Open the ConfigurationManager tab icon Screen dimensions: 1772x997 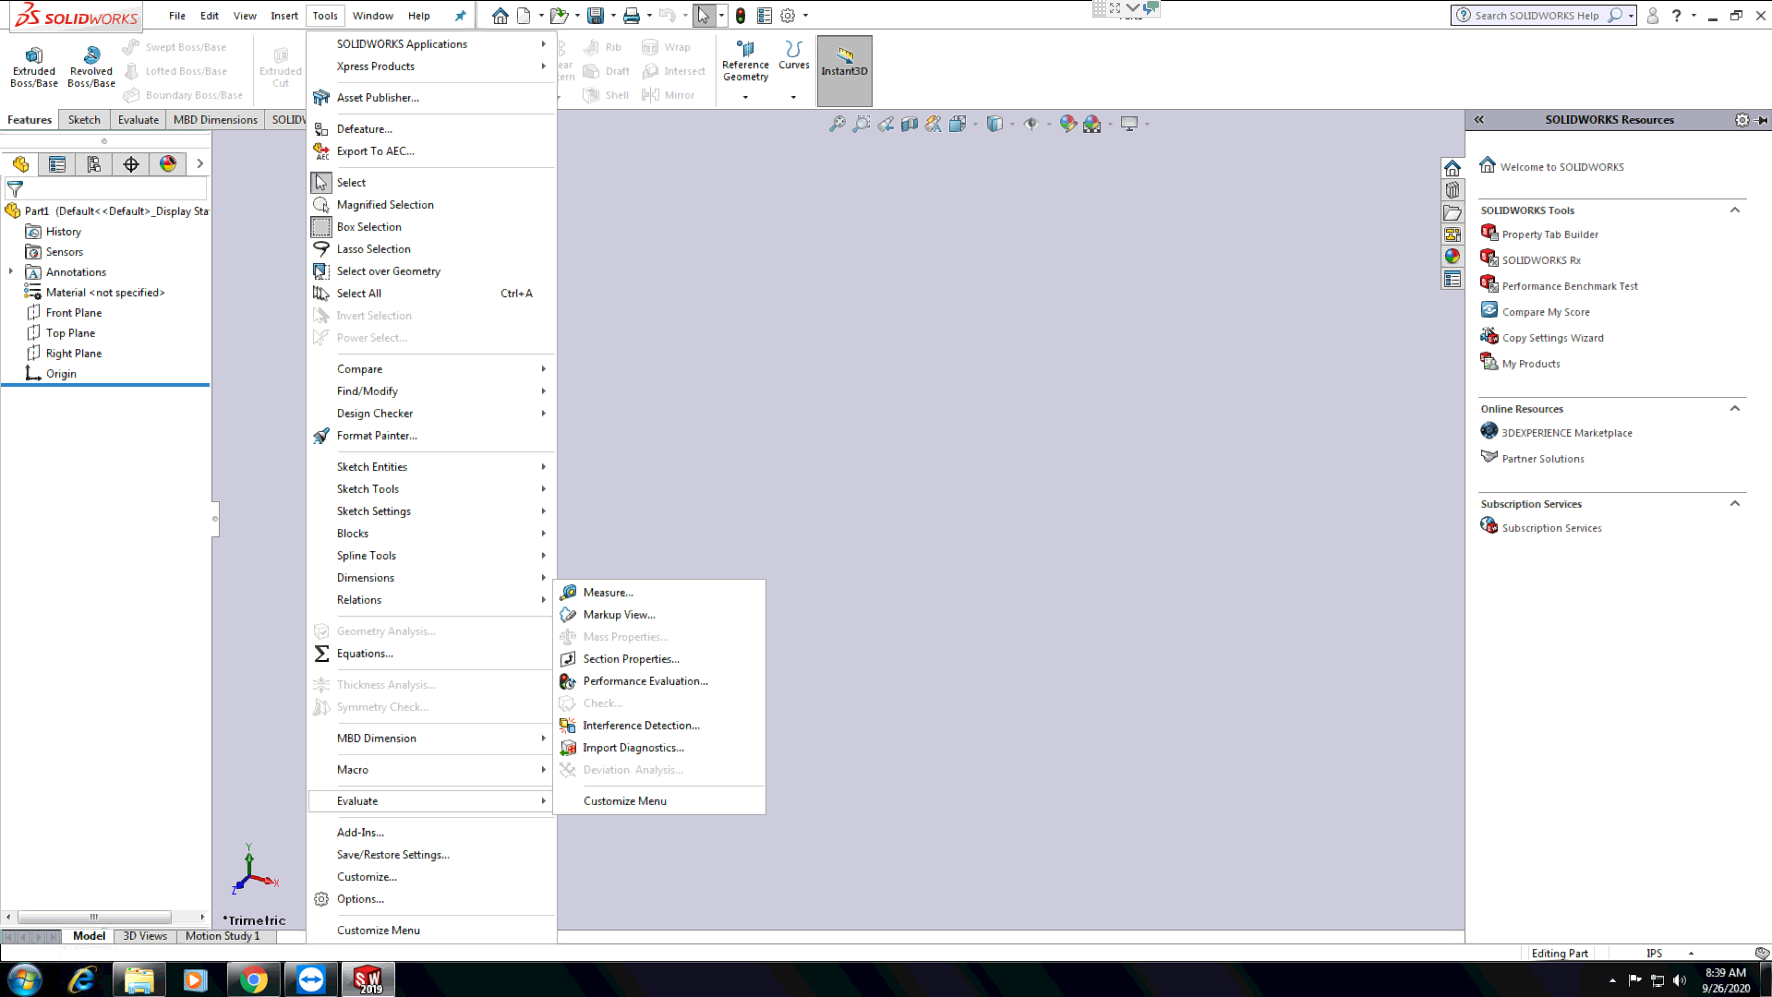[x=94, y=164]
